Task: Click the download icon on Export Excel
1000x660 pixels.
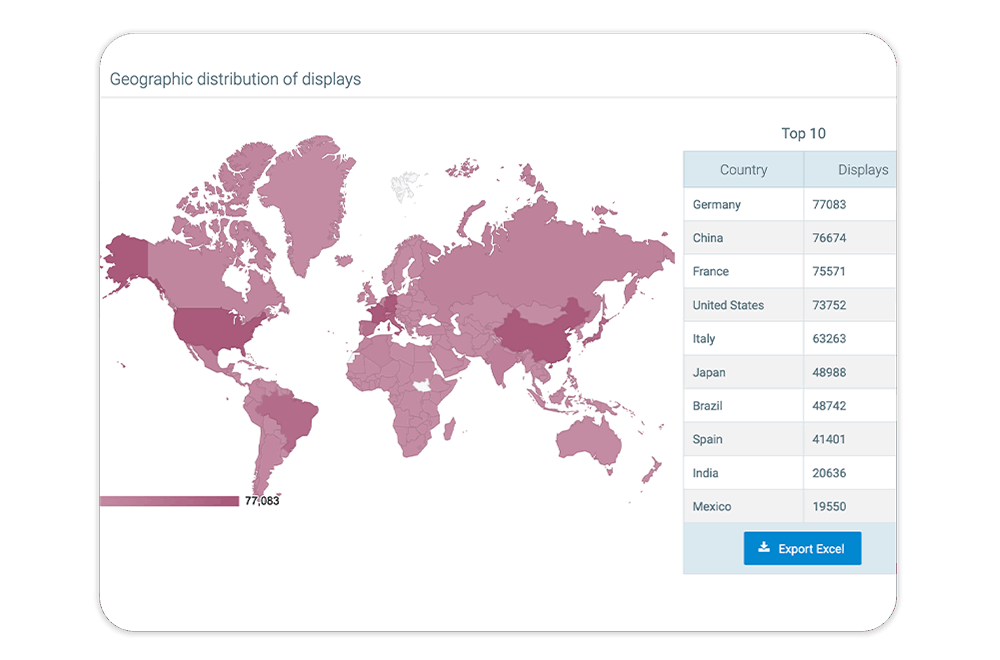Action: click(x=764, y=548)
